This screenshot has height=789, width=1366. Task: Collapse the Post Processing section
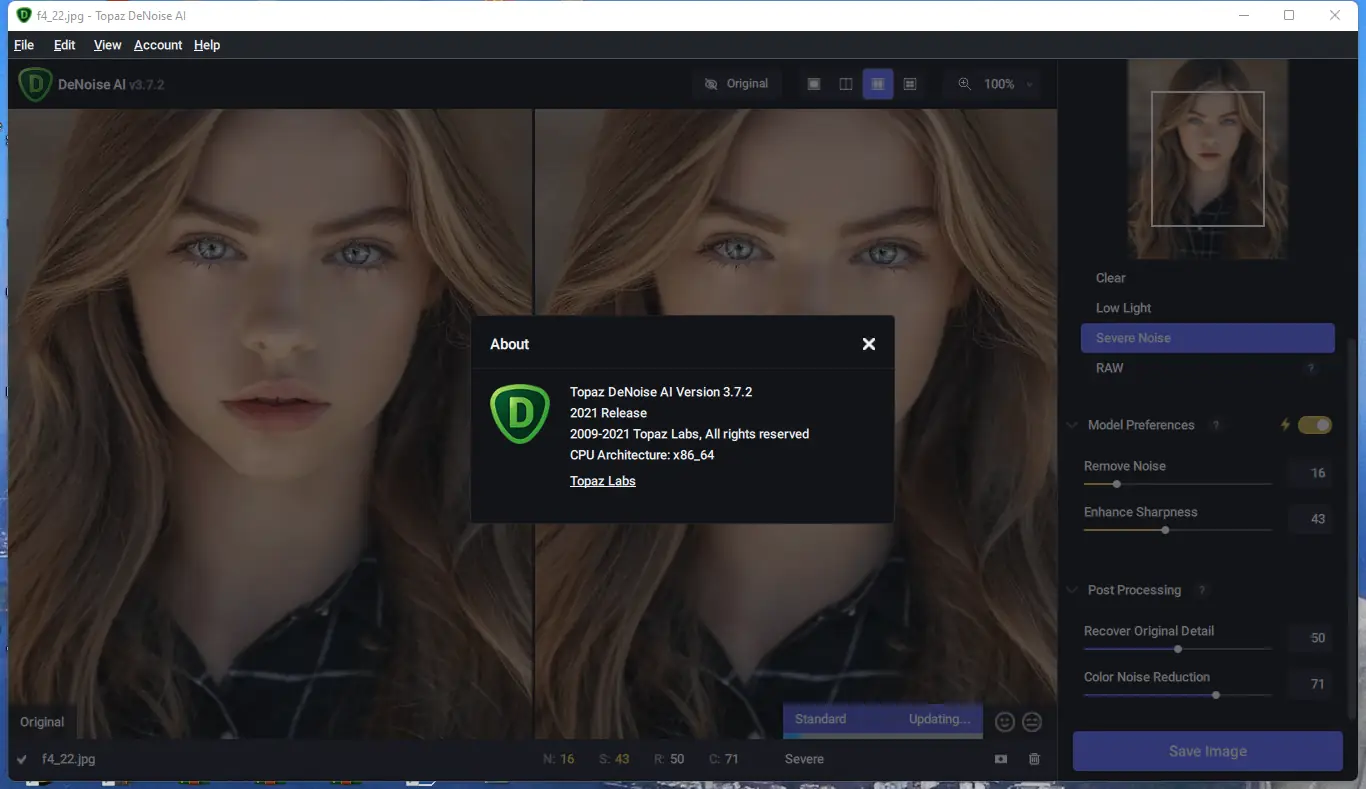pyautogui.click(x=1073, y=590)
